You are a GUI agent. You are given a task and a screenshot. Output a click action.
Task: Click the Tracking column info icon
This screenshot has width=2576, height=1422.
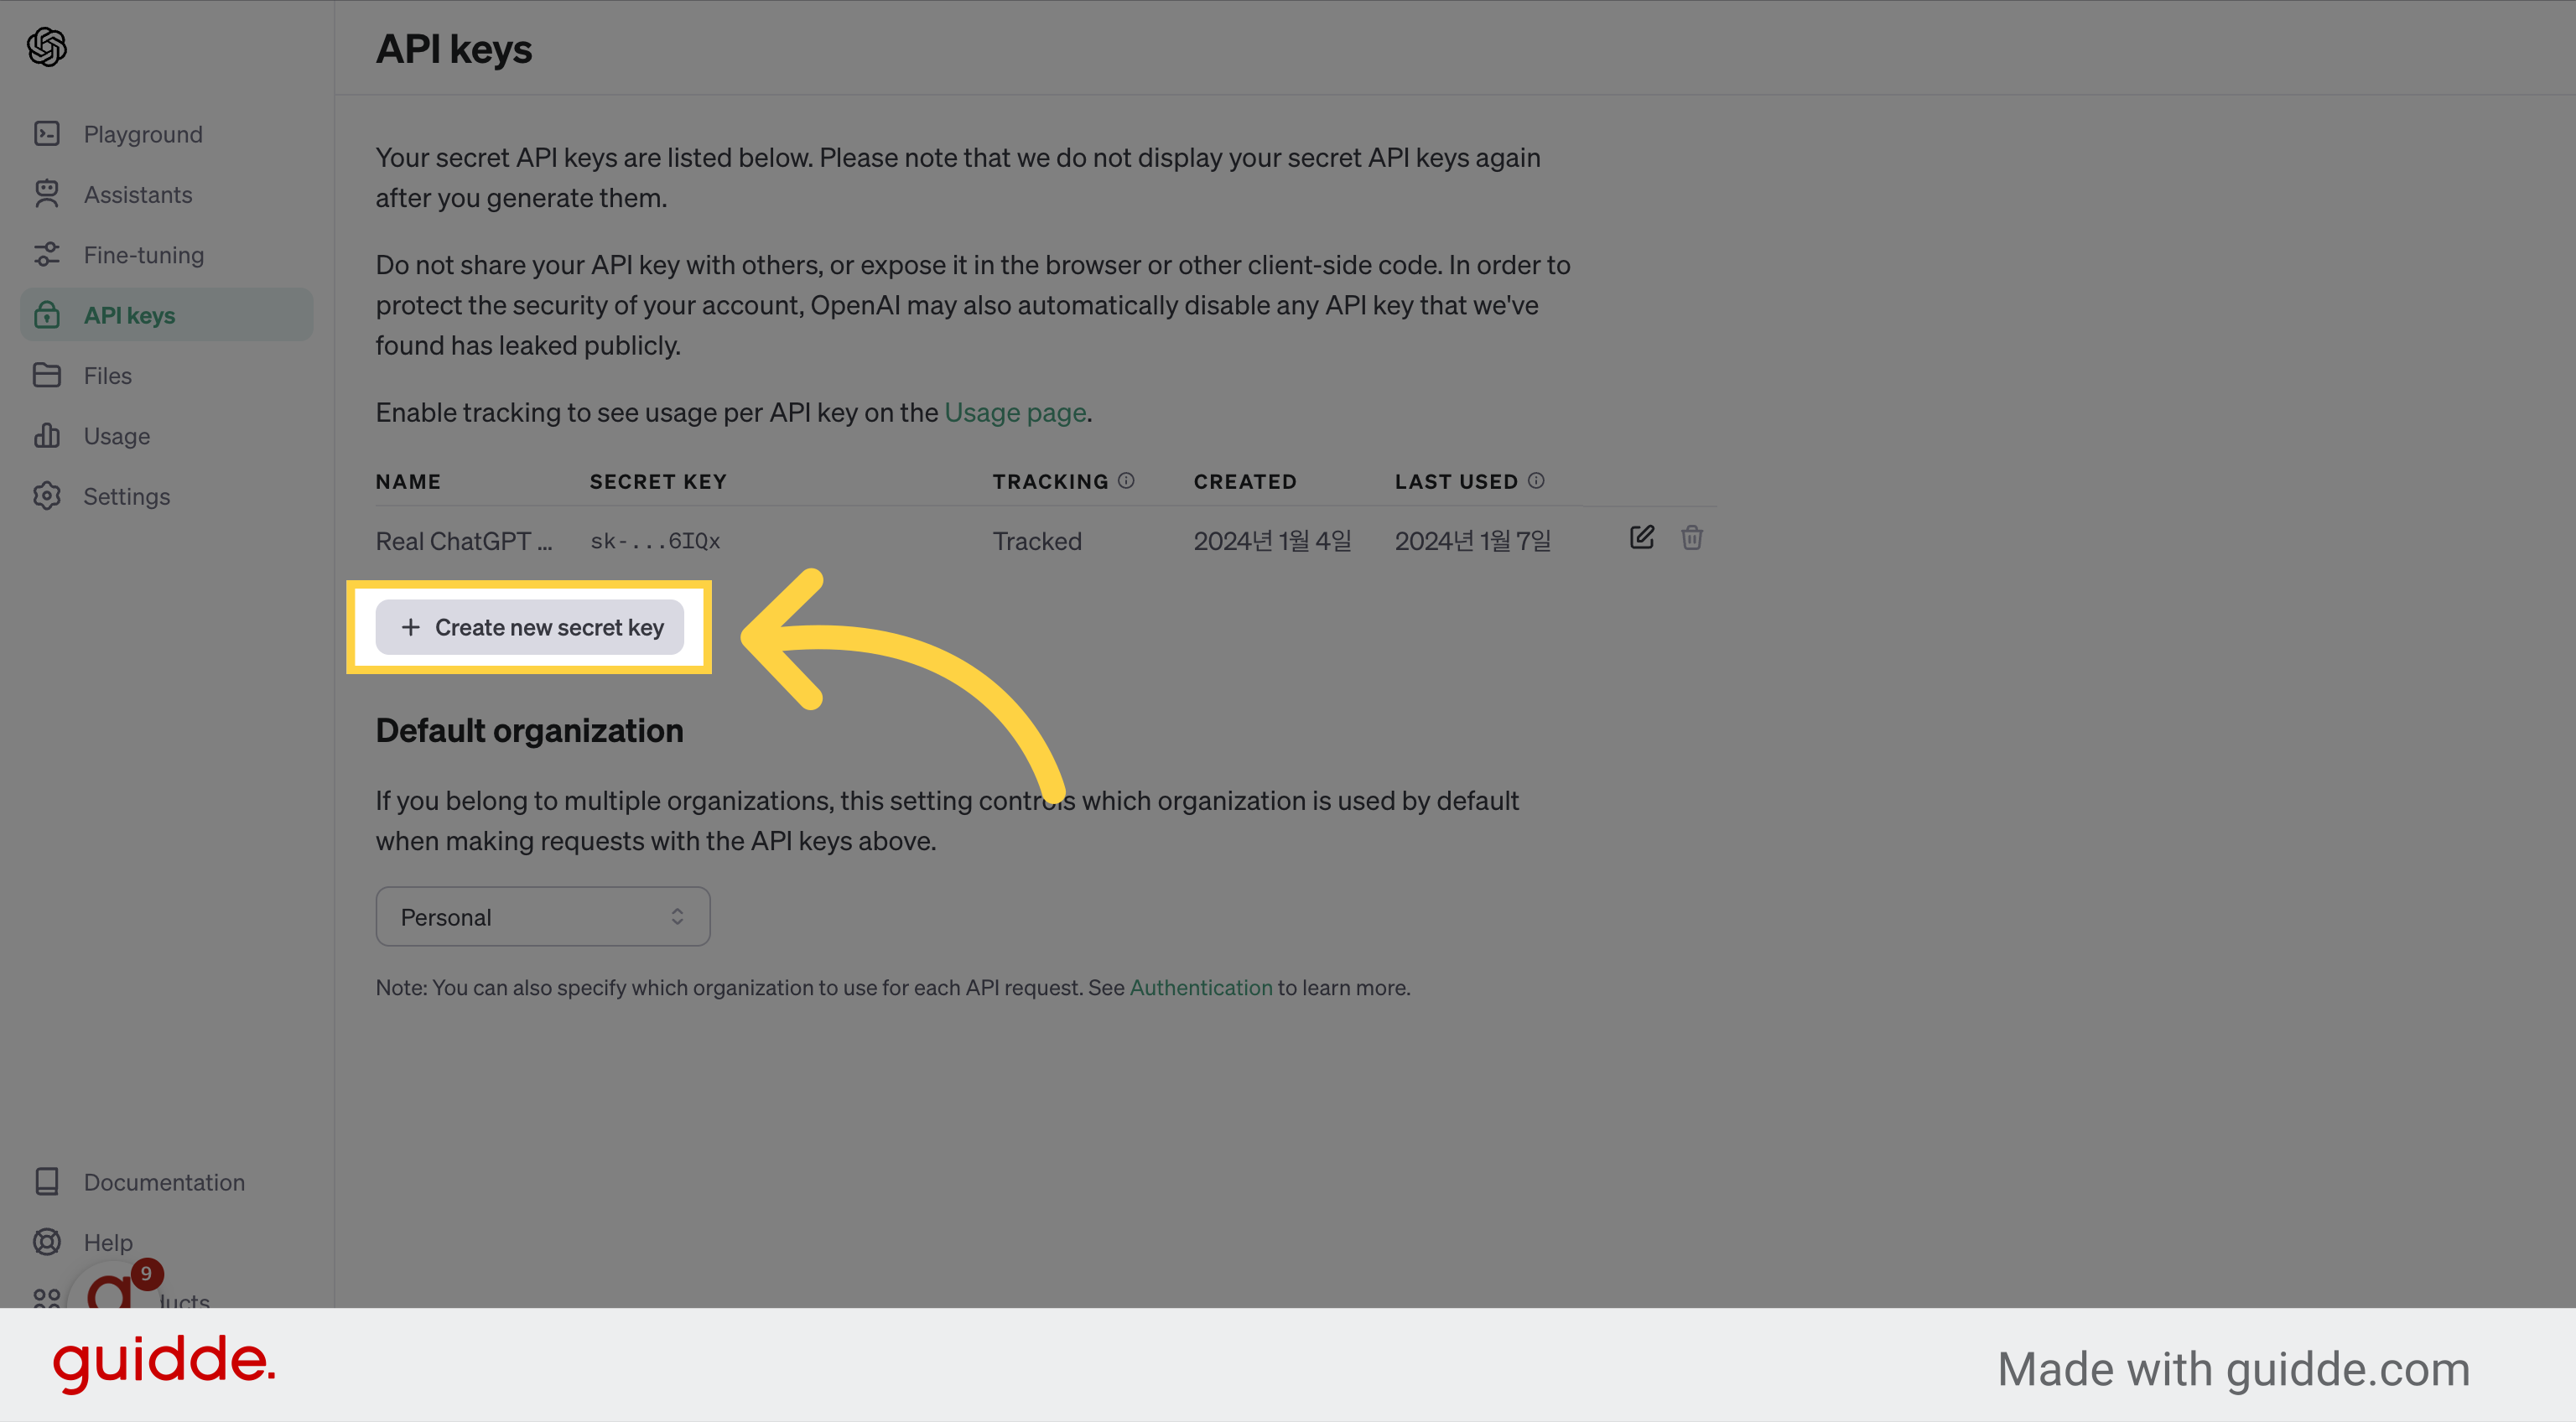coord(1126,481)
